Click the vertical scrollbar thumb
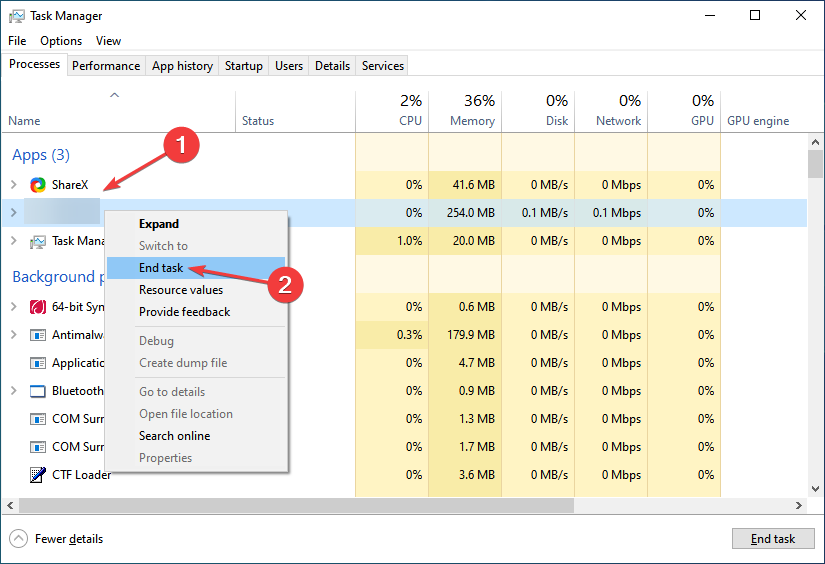The height and width of the screenshot is (564, 825). click(815, 164)
